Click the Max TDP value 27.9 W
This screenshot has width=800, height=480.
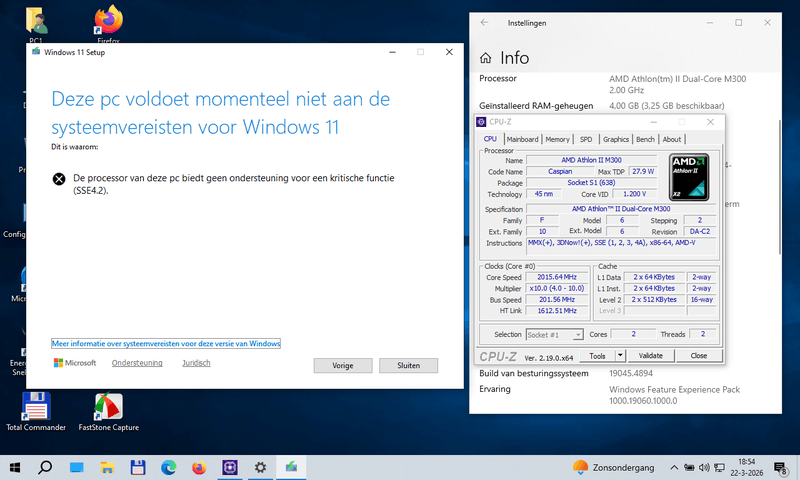643,171
